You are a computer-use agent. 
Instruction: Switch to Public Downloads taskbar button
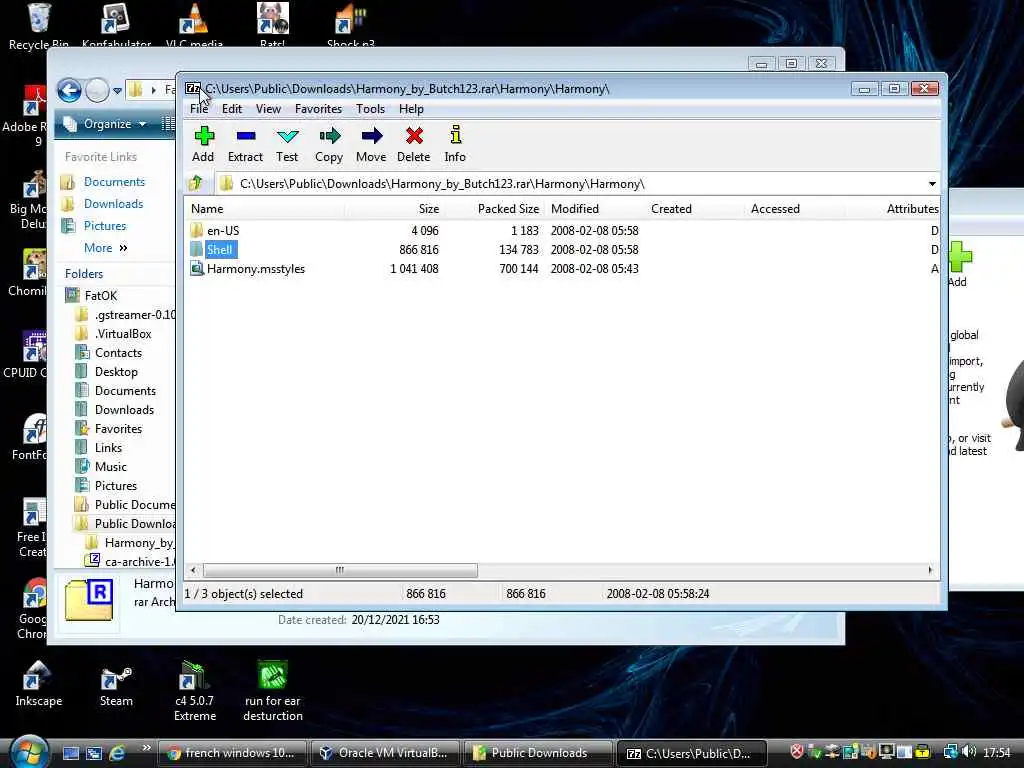tap(537, 753)
